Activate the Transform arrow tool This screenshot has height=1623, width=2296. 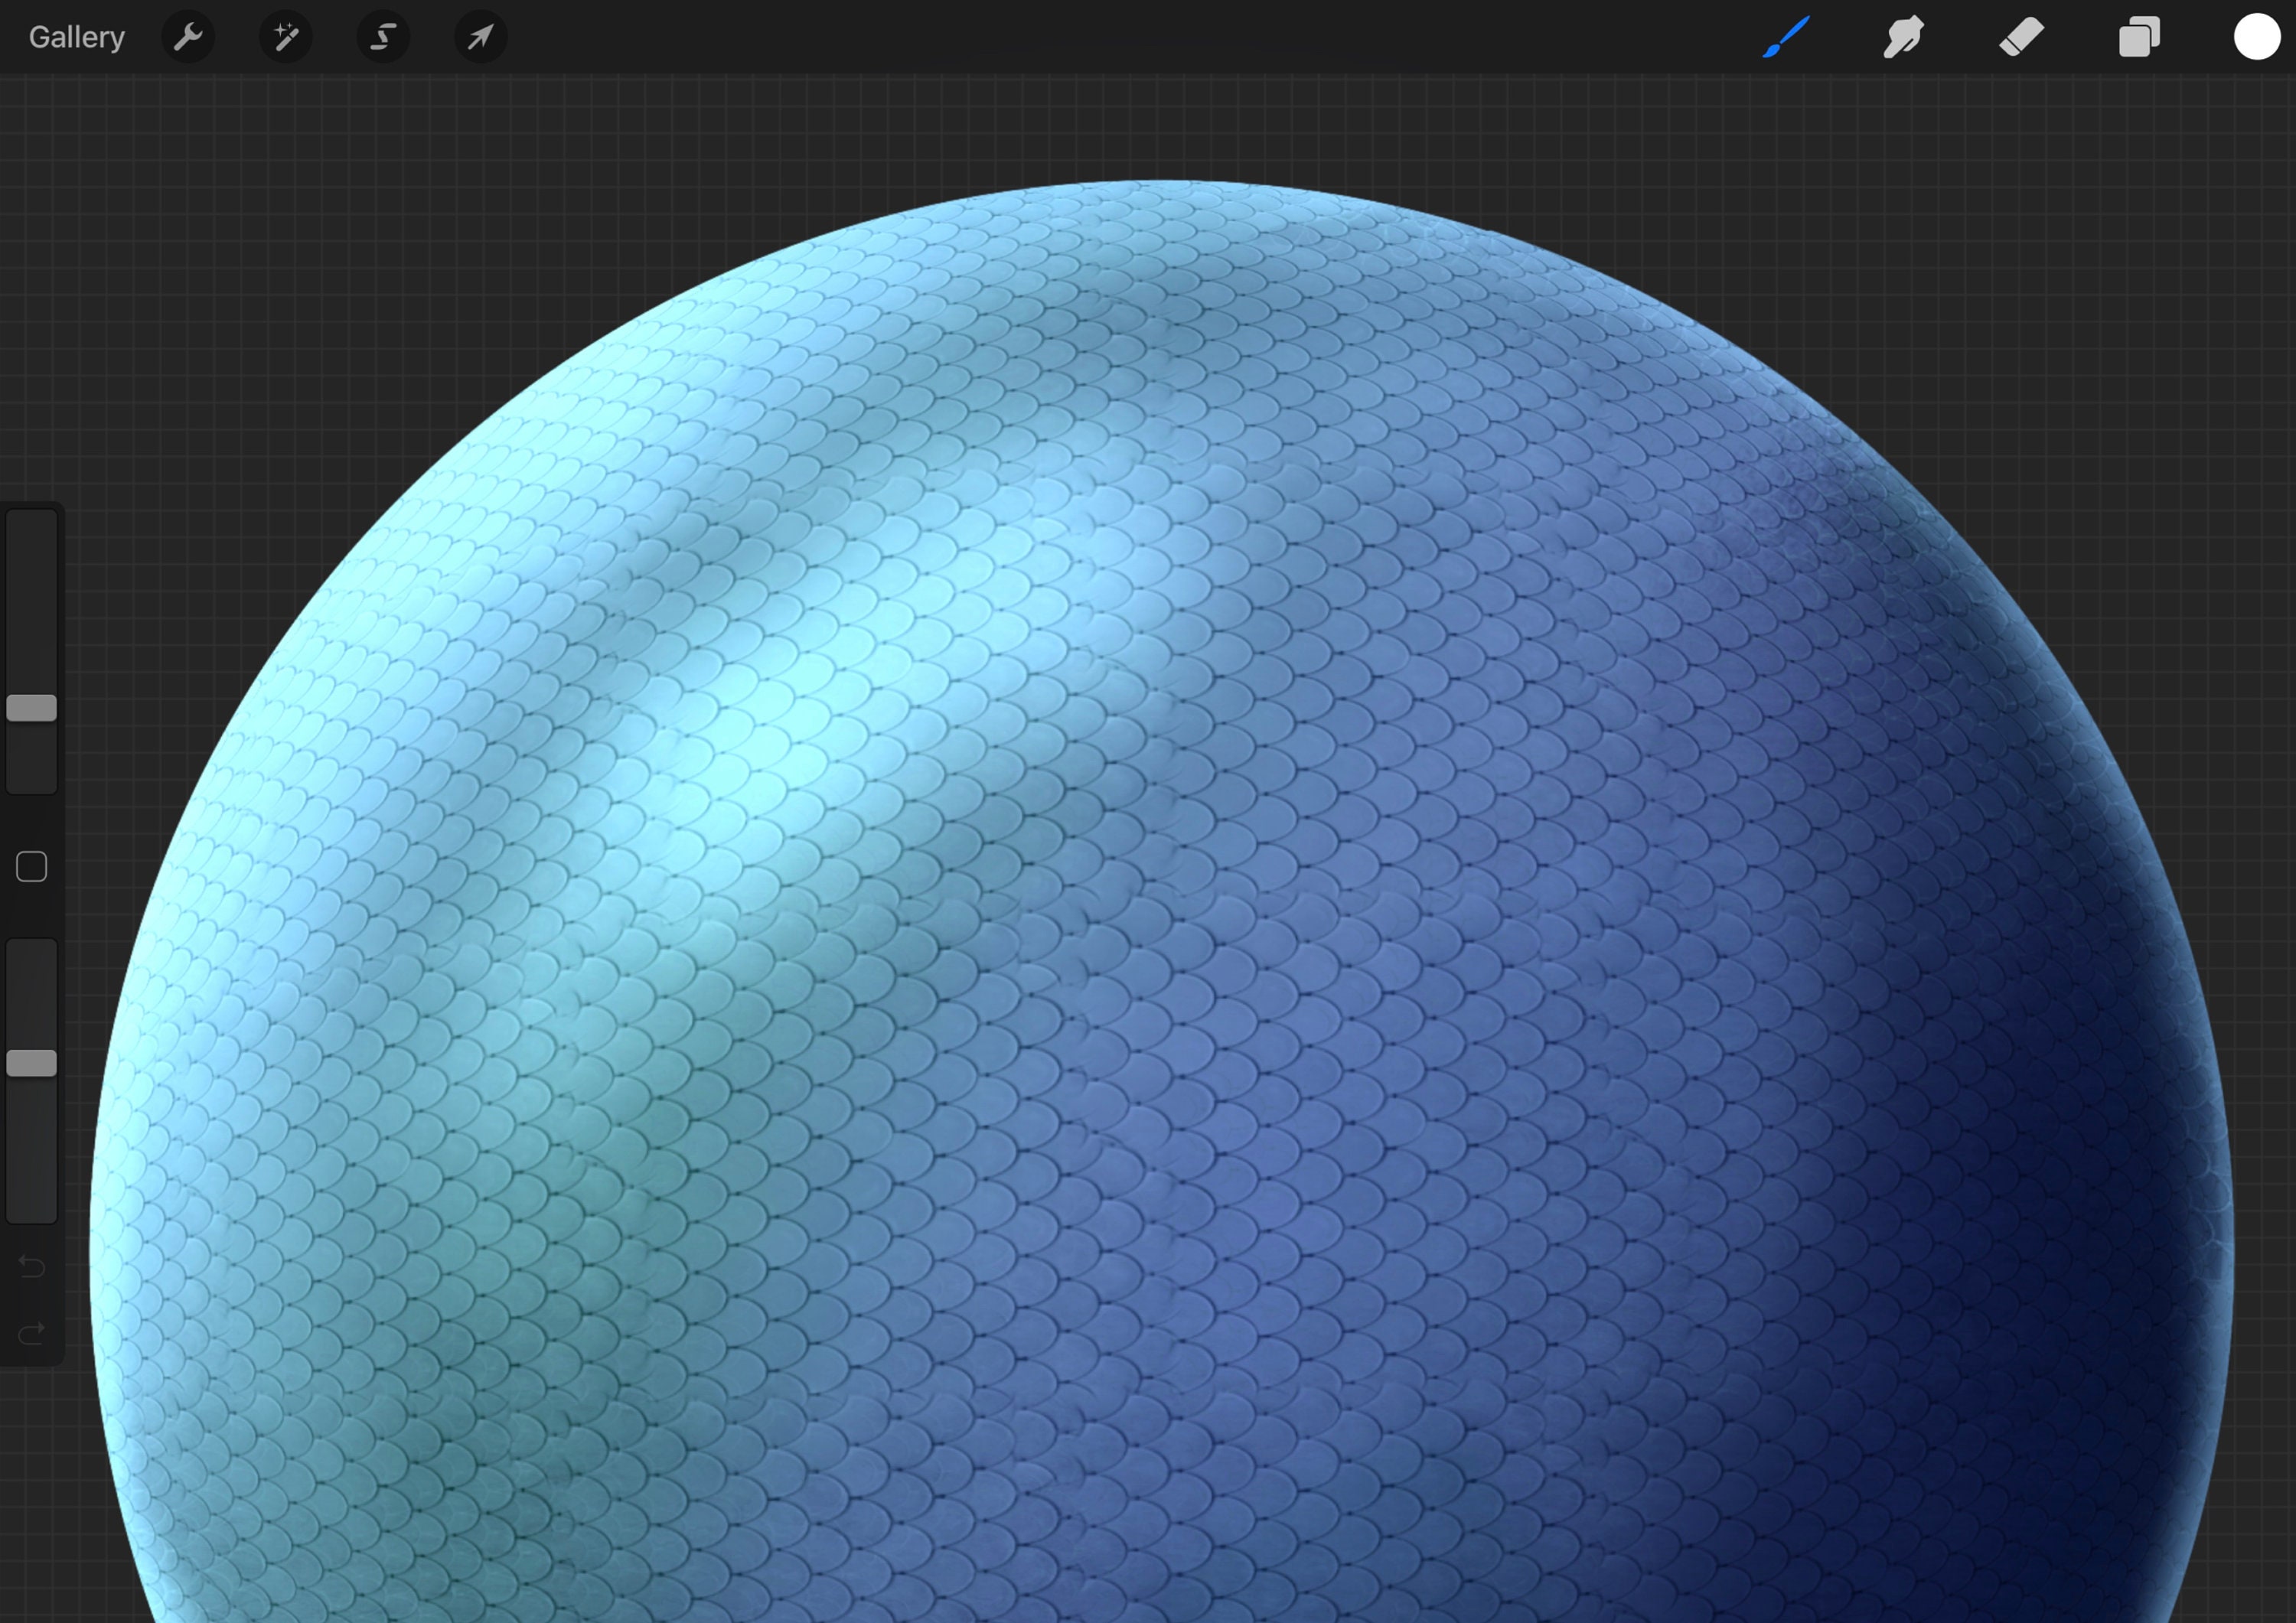click(x=480, y=37)
